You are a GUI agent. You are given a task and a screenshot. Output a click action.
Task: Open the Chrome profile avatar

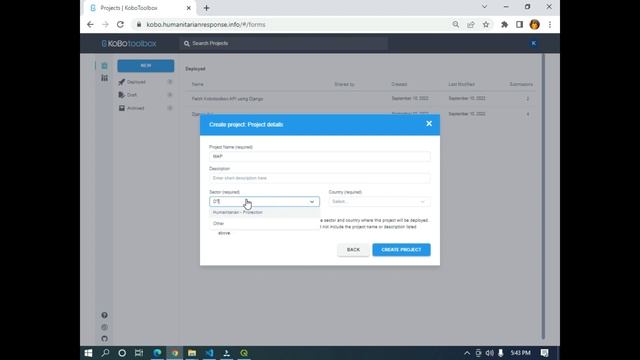point(534,24)
